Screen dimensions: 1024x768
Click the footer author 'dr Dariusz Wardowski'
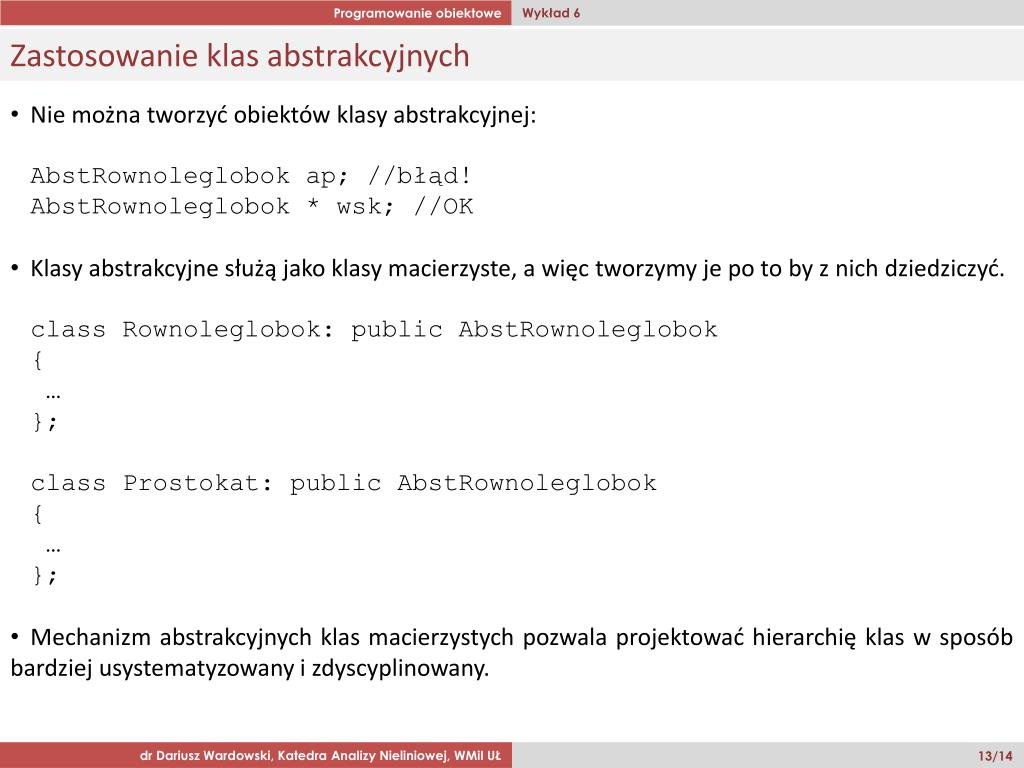206,756
